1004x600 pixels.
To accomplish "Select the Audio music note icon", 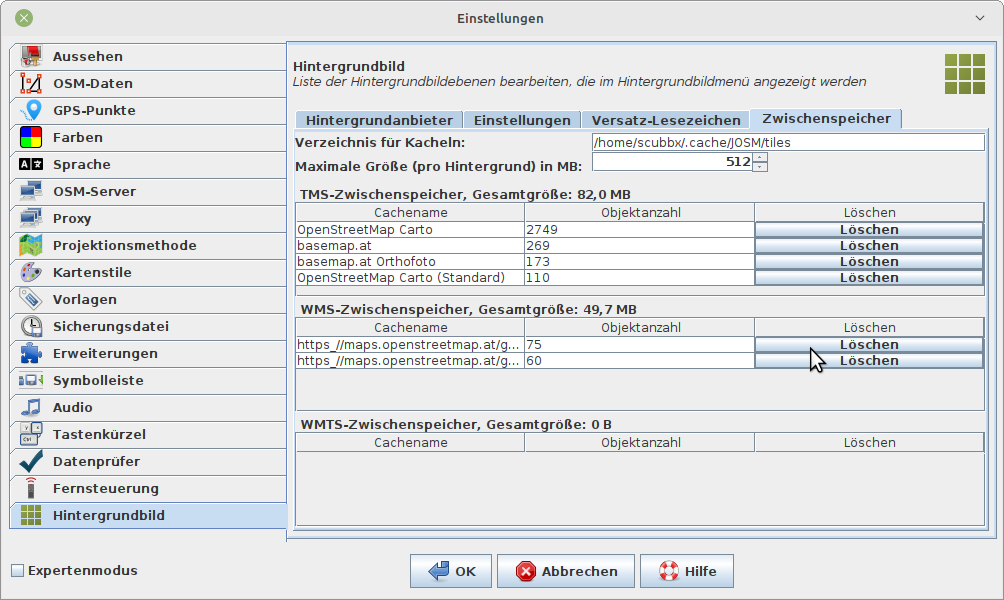I will 32,408.
